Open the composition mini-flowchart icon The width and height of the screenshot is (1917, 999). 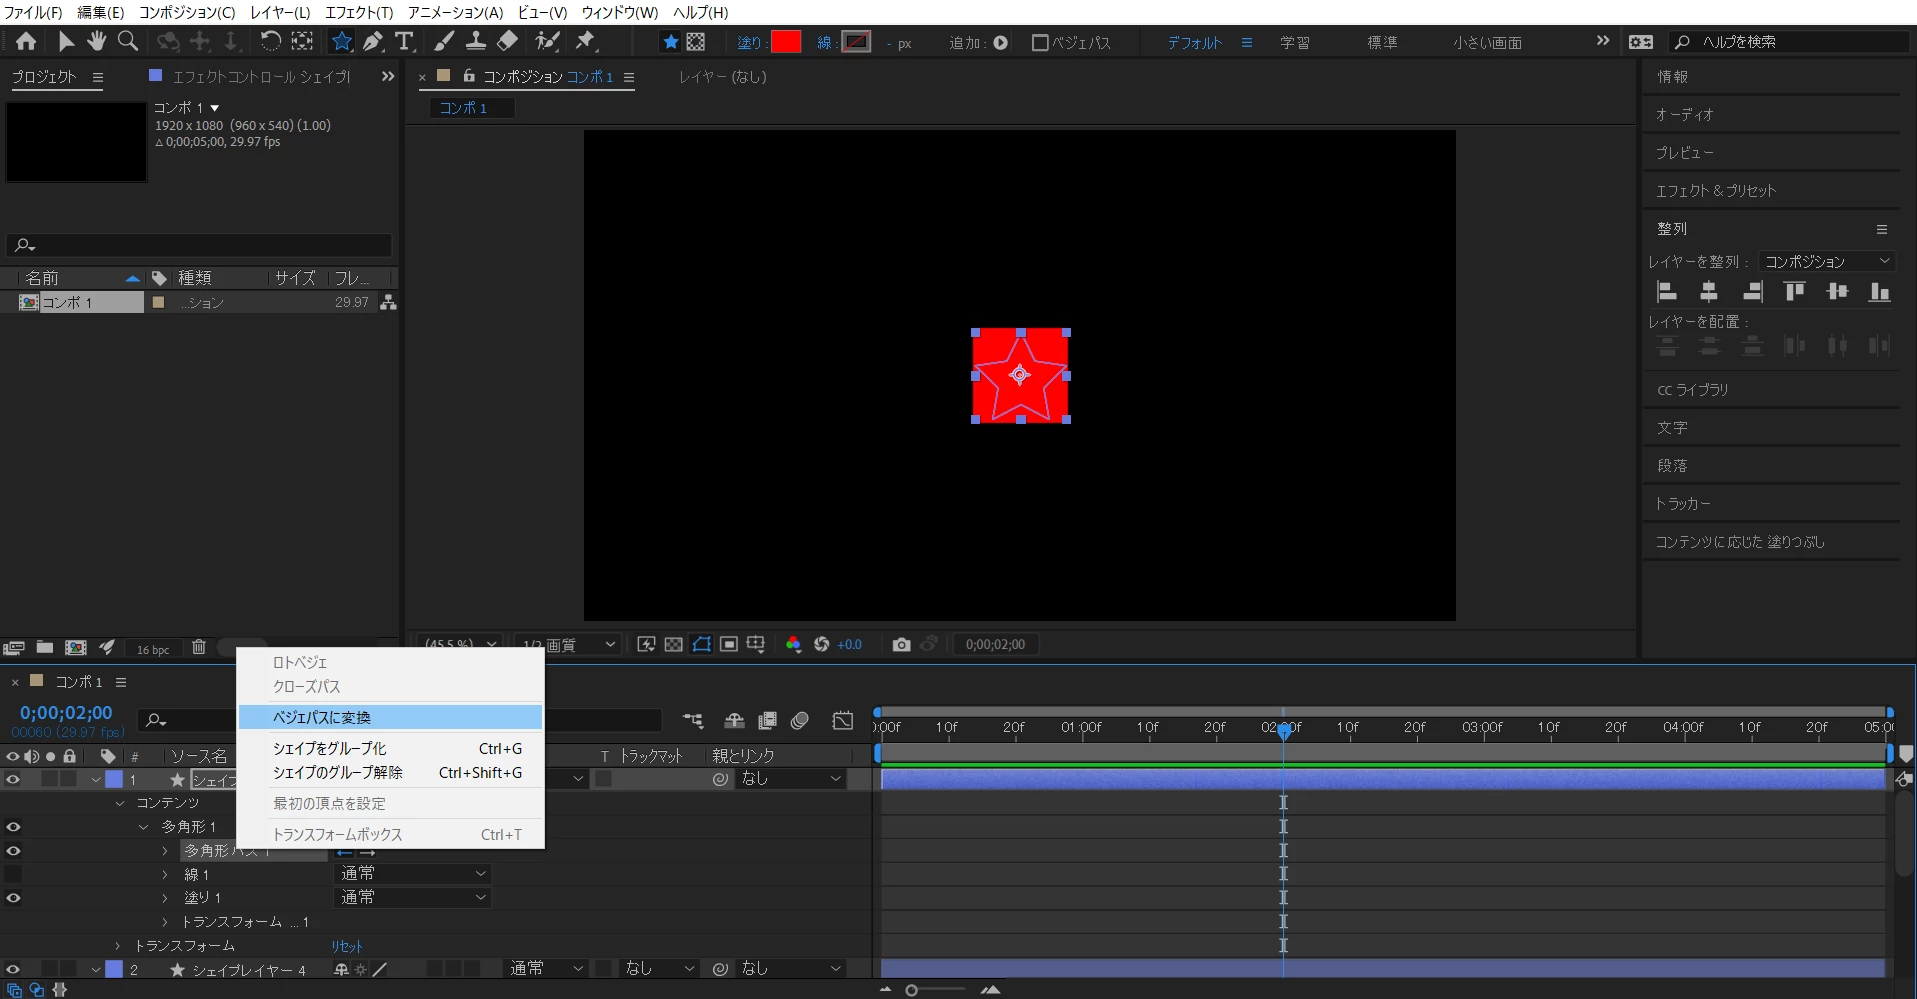[692, 720]
